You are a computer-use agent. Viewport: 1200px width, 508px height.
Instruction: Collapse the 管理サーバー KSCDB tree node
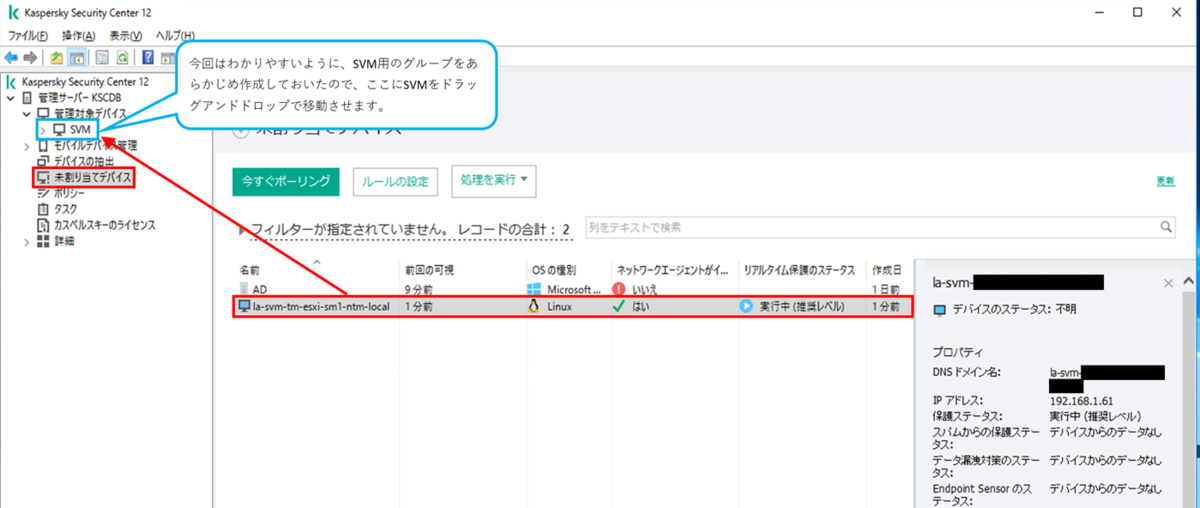11,98
